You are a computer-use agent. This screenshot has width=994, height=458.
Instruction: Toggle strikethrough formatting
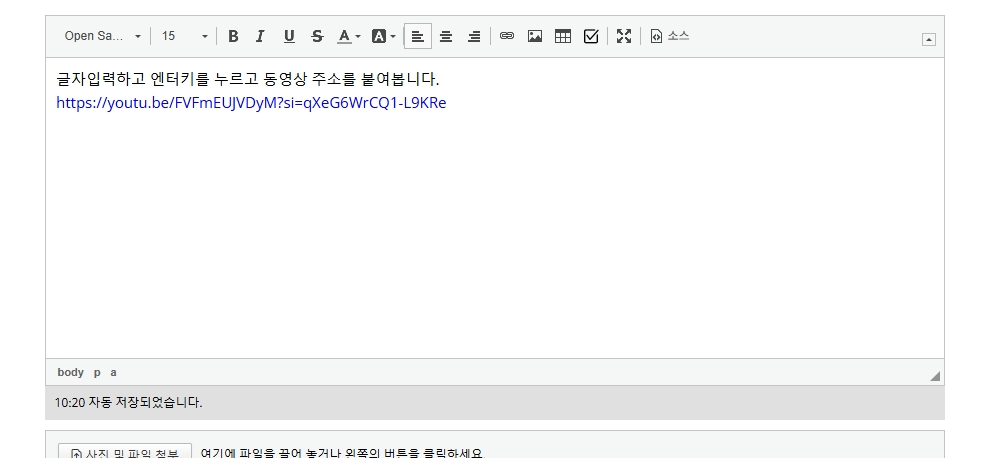[x=317, y=36]
